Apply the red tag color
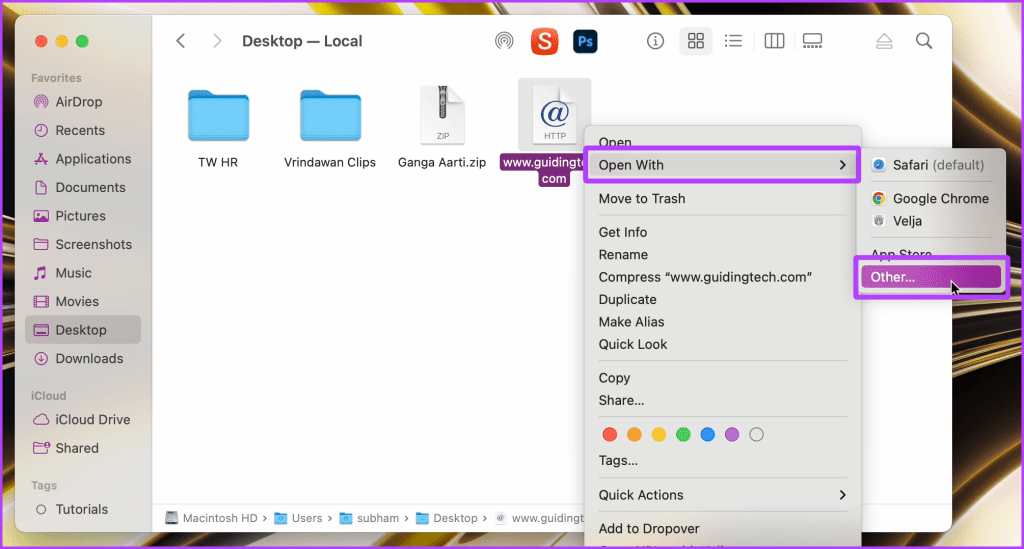The width and height of the screenshot is (1024, 549). click(609, 435)
